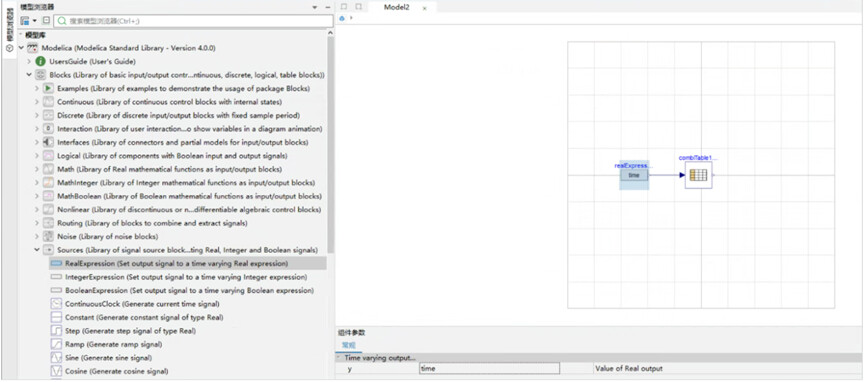Screen dimensions: 864x382
Task: Click the Discrete package icon
Action: coord(48,115)
